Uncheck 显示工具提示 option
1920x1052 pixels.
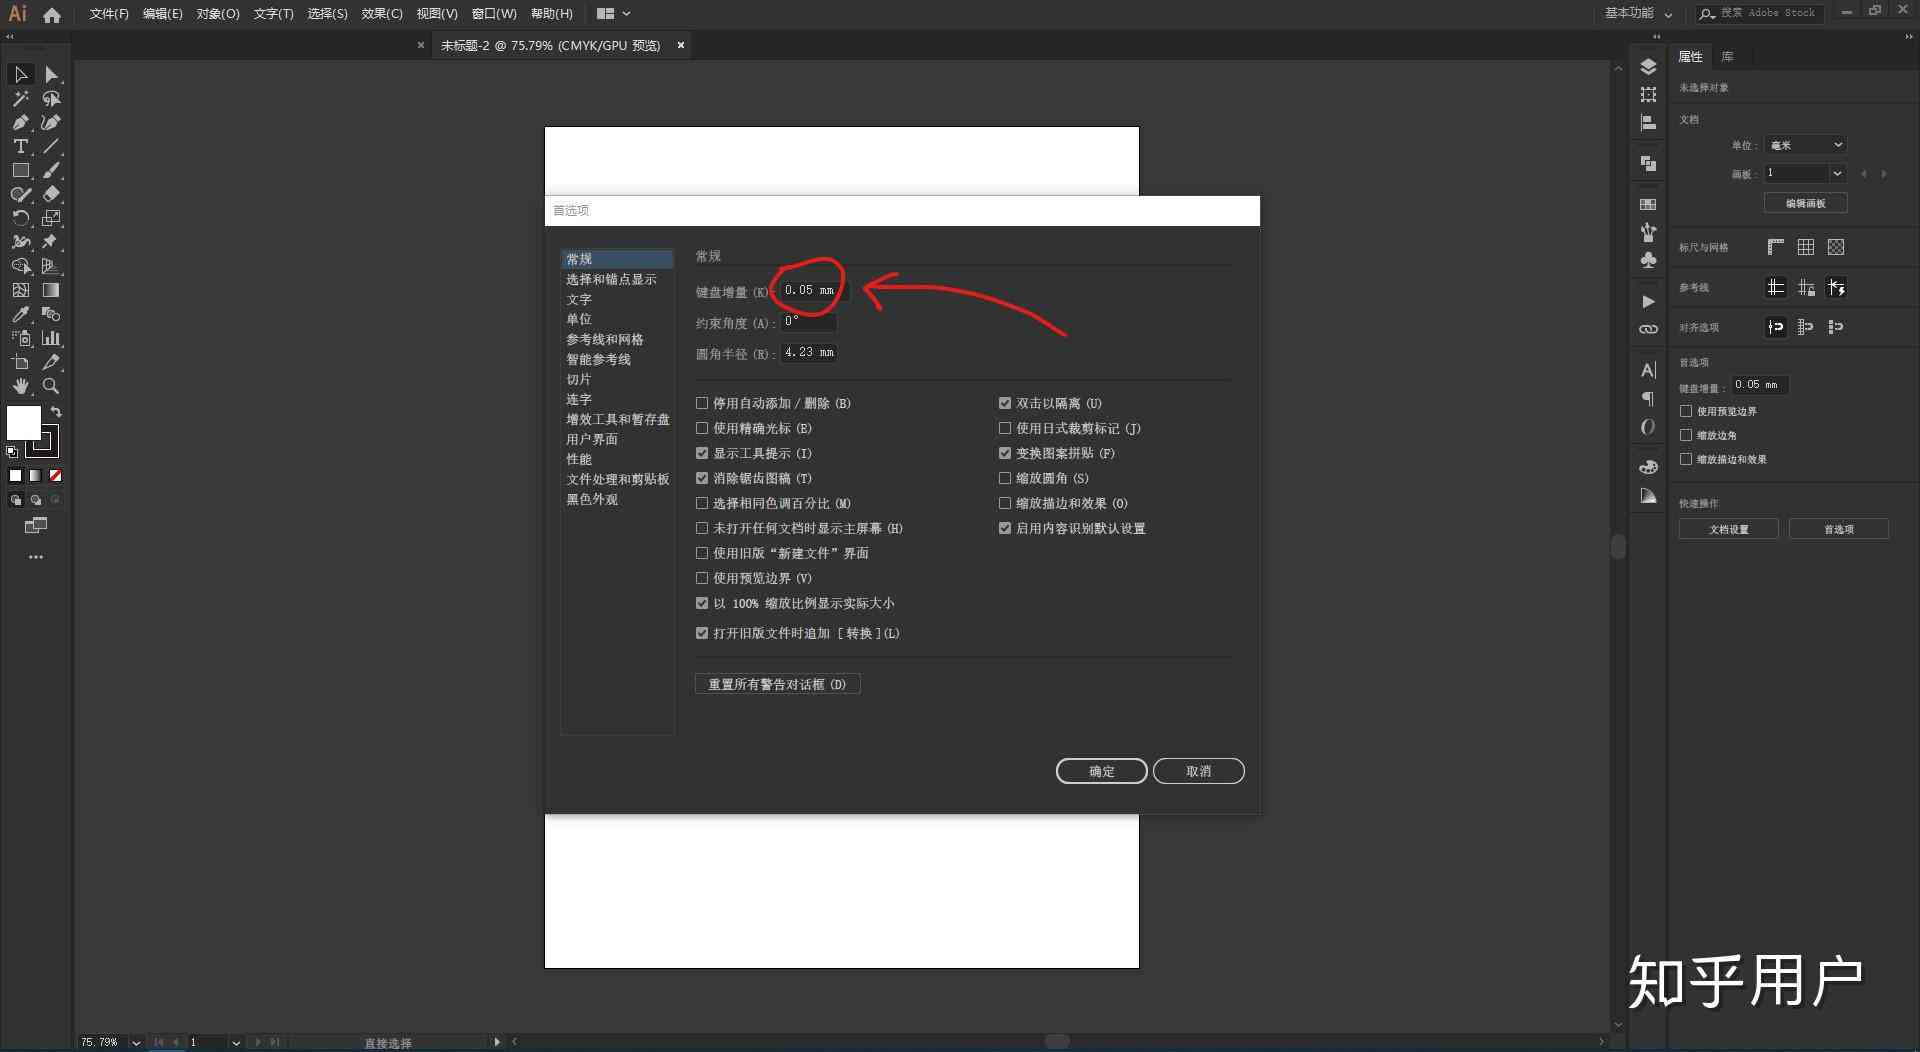[702, 453]
